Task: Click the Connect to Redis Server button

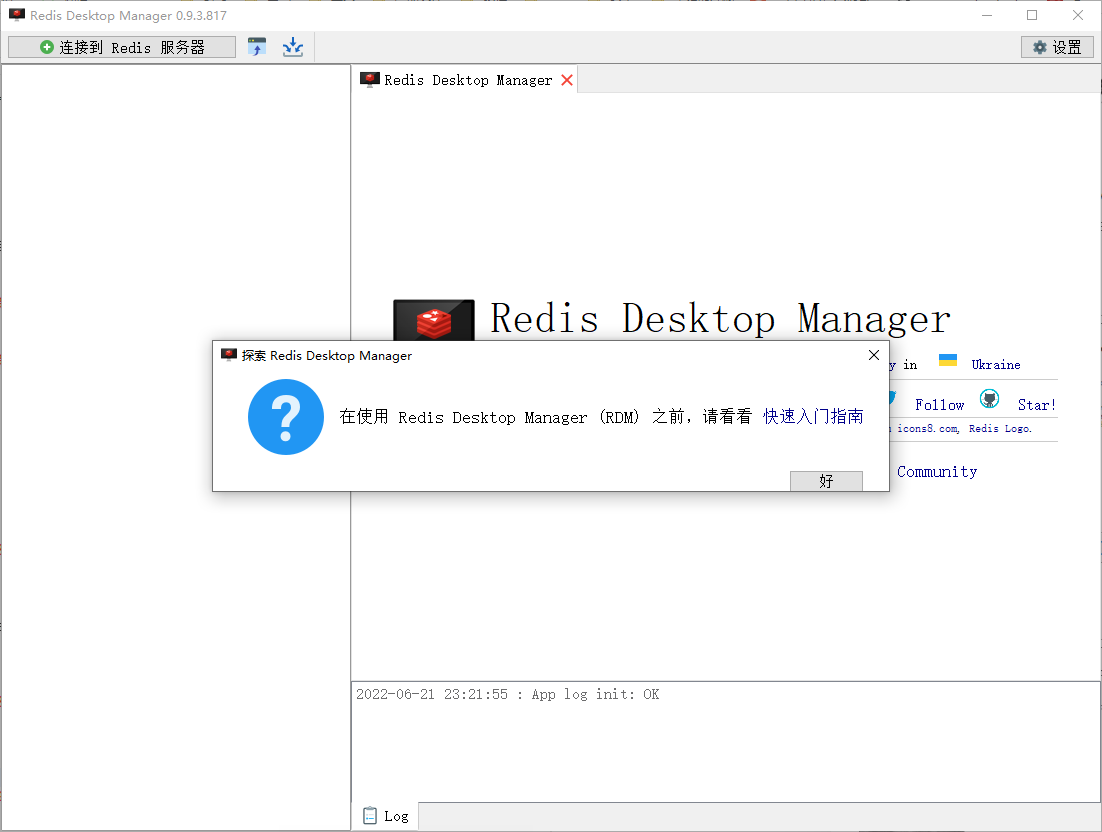Action: [122, 47]
